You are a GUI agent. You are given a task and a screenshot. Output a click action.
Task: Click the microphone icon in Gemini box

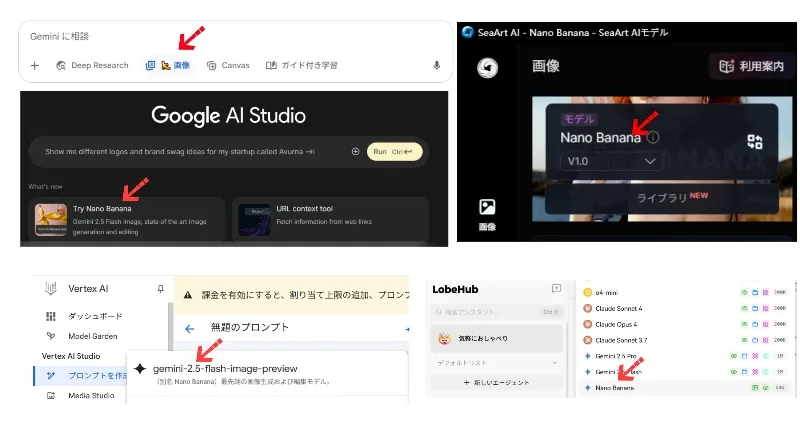coord(436,65)
